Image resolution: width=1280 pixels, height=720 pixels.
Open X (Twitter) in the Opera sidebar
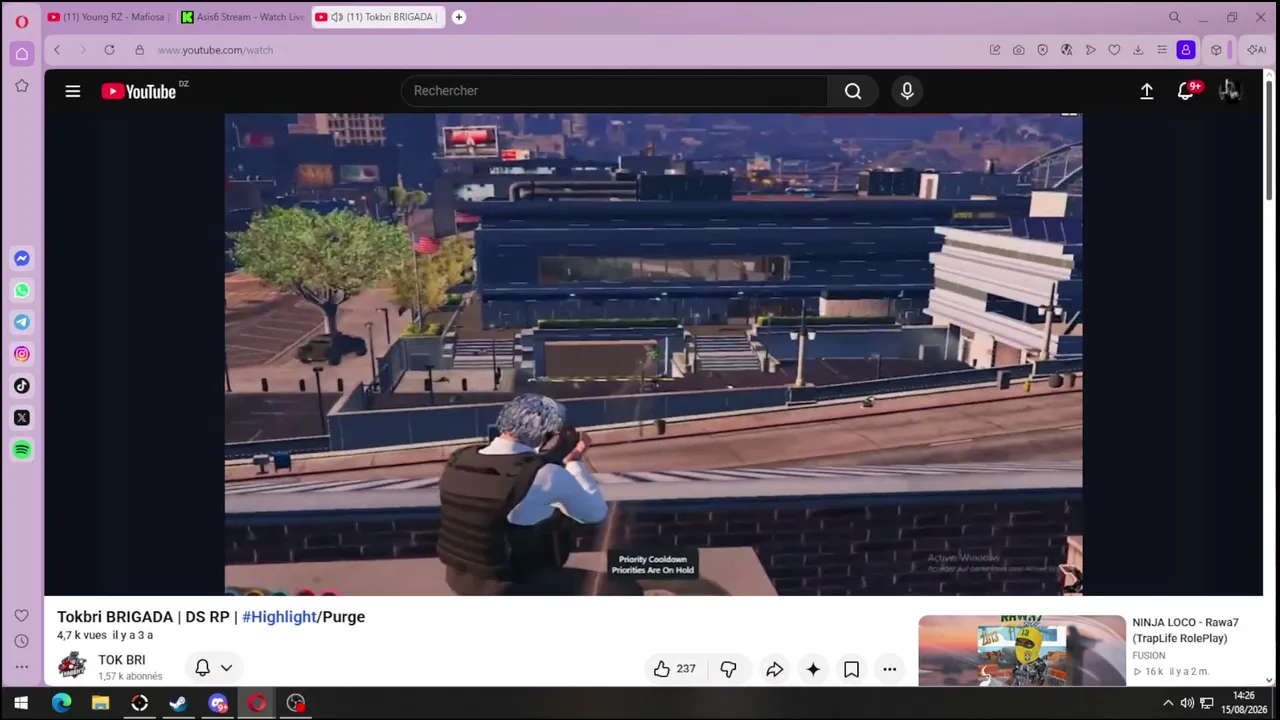coord(21,418)
